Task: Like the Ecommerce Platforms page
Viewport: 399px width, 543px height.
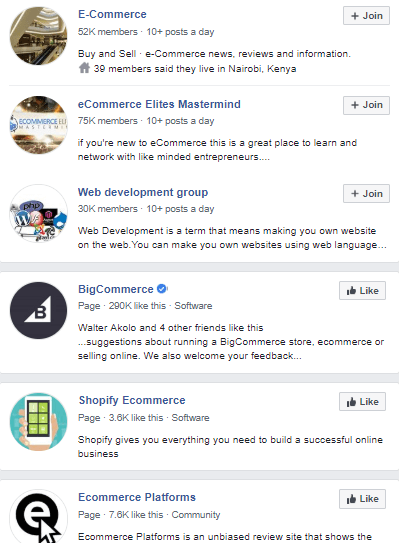Action: pos(362,499)
